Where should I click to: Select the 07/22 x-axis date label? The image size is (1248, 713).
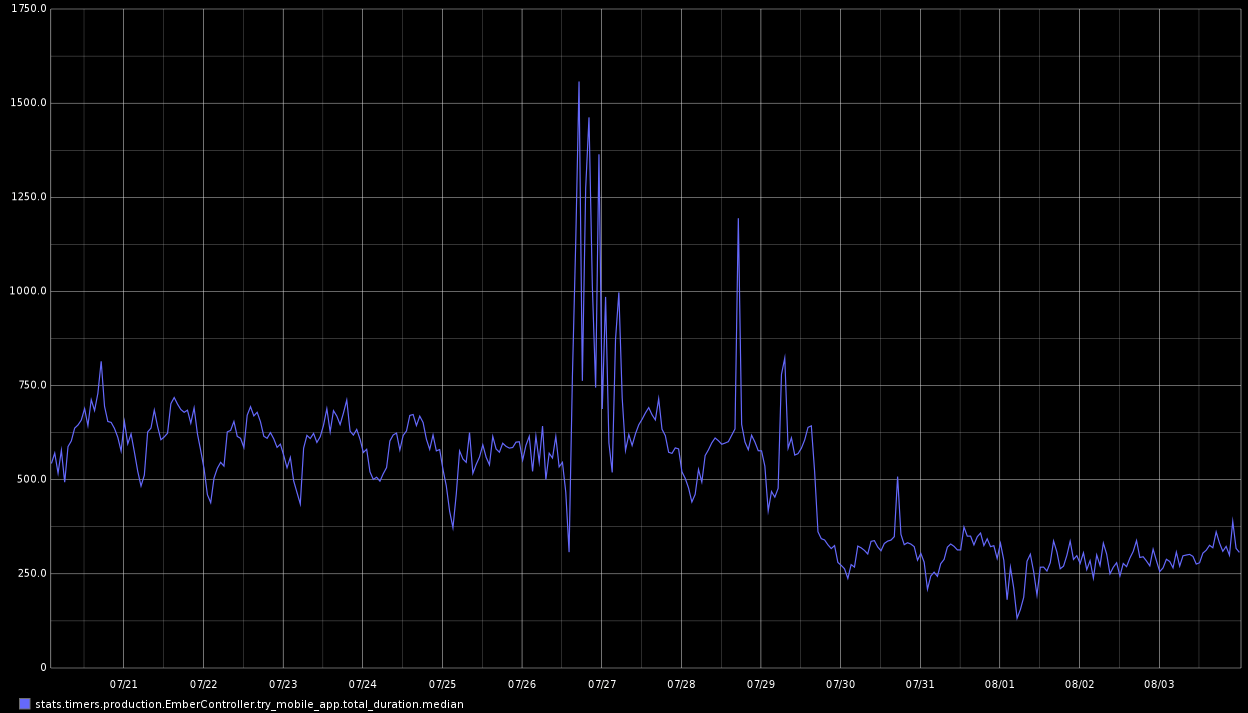pyautogui.click(x=203, y=684)
